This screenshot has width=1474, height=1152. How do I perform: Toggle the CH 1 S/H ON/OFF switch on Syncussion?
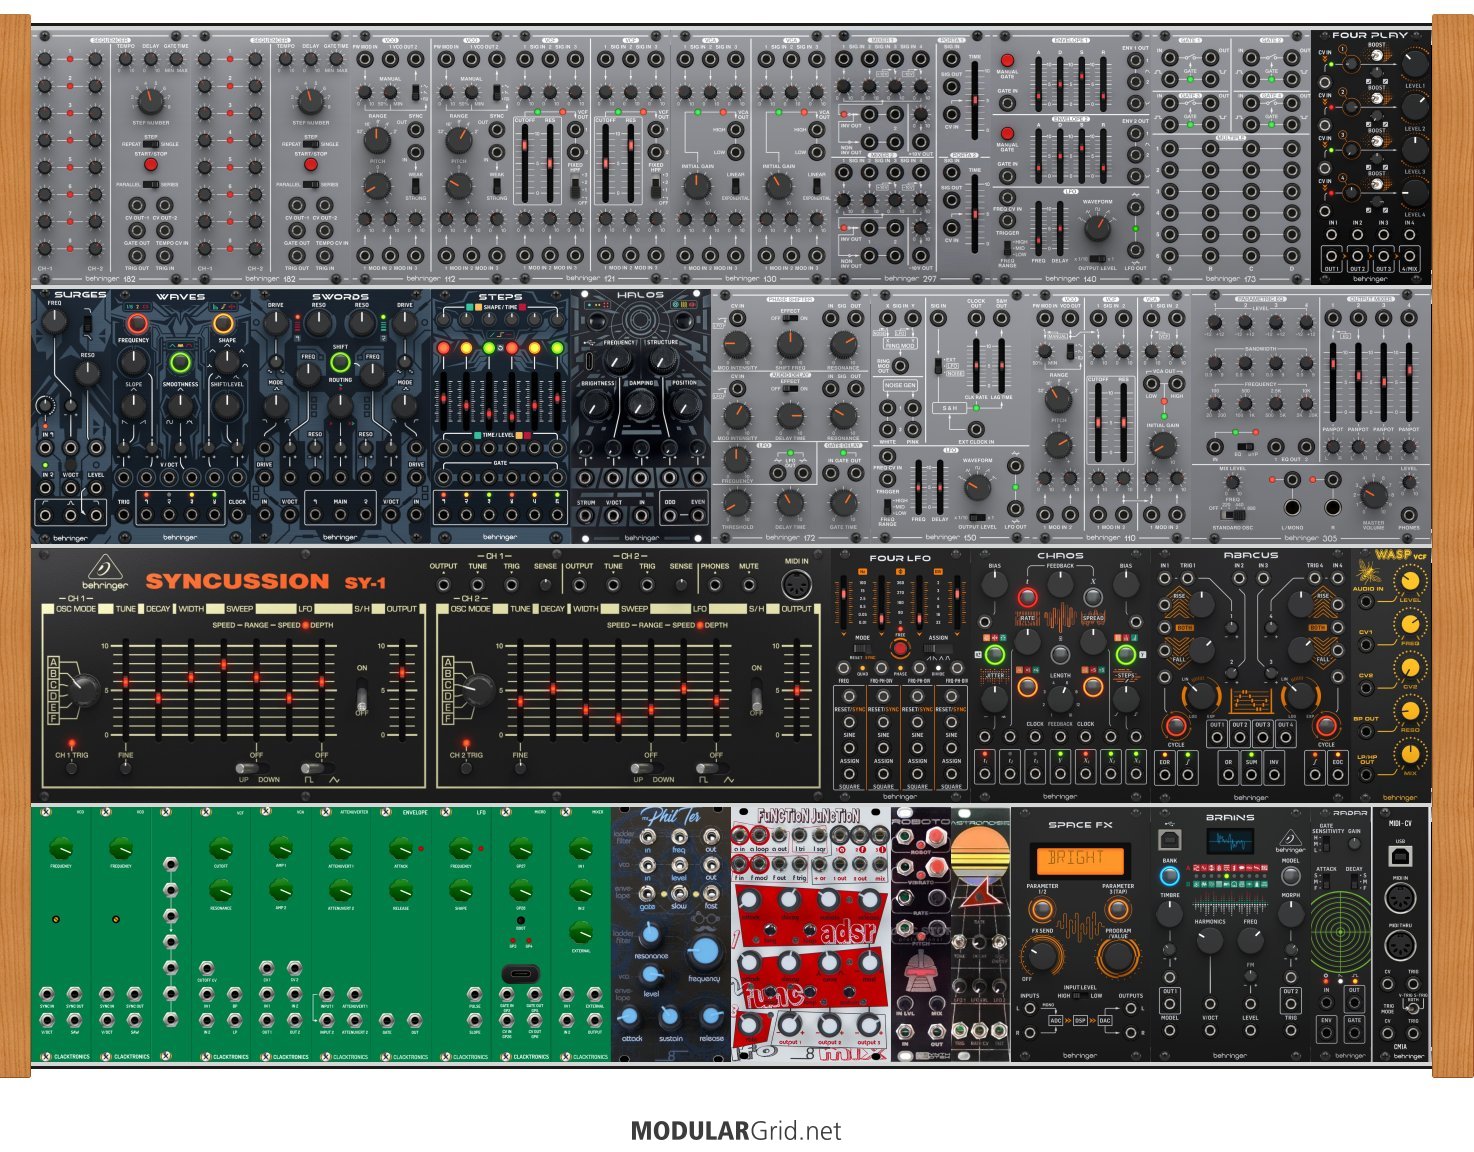coord(362,694)
